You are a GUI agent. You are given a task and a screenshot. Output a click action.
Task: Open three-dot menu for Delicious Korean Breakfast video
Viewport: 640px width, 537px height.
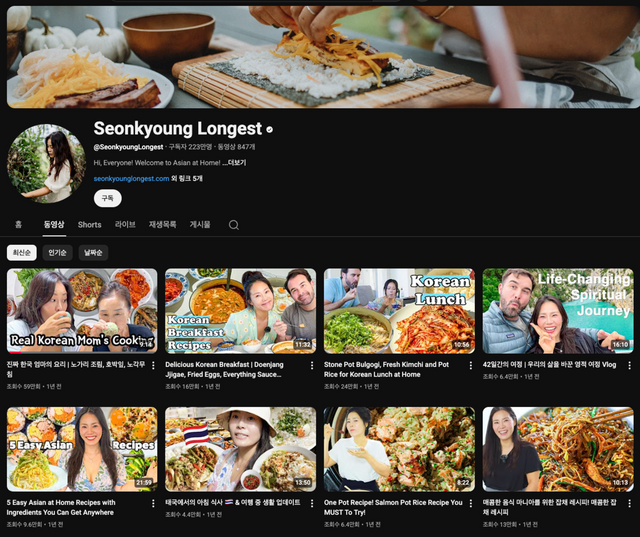312,366
